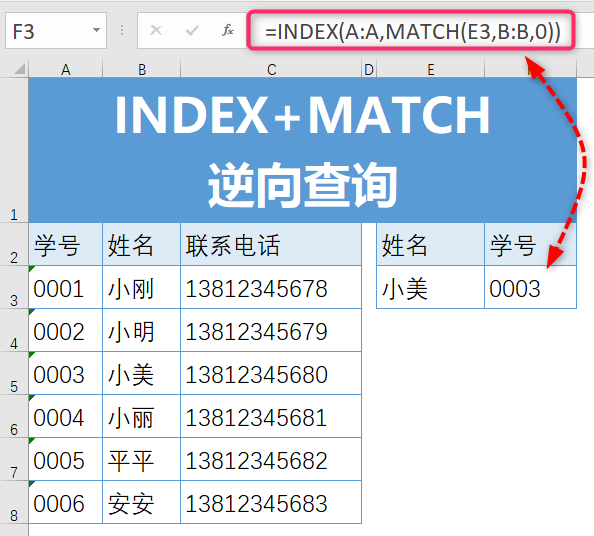Select result cell F3 showing 0003

click(x=530, y=287)
